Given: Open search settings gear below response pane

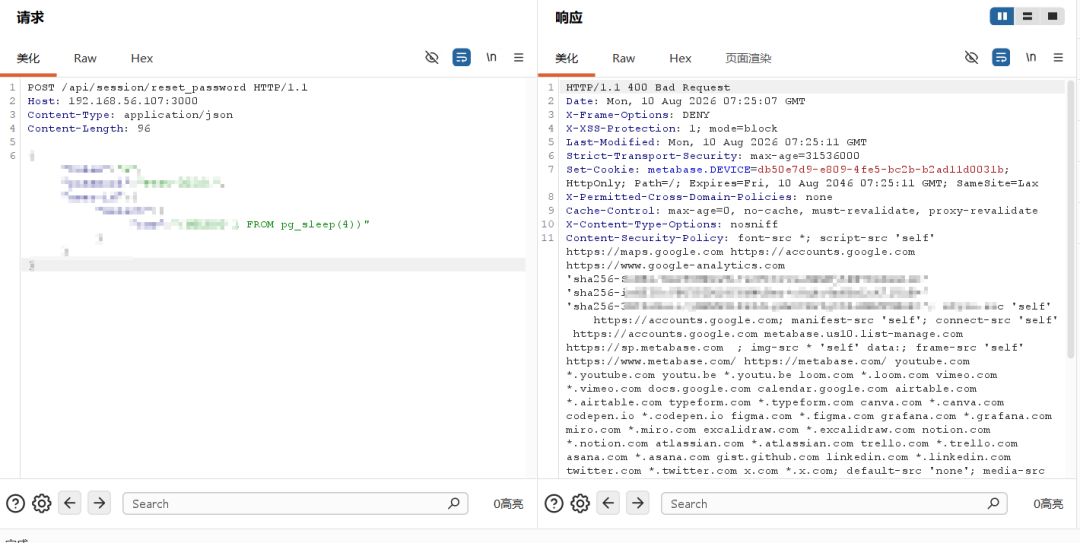Looking at the screenshot, I should click(x=581, y=504).
